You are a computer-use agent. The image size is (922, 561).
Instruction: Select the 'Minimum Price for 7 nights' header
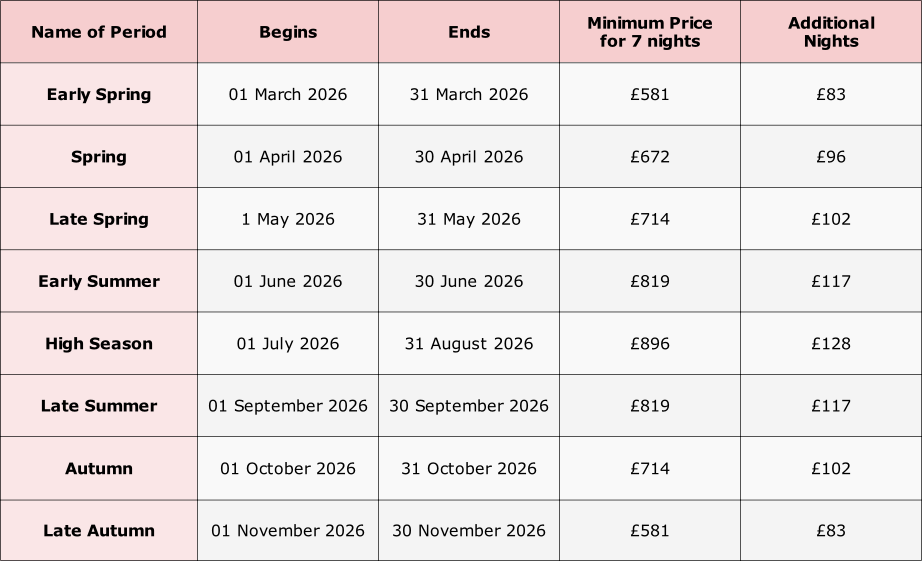tap(650, 32)
